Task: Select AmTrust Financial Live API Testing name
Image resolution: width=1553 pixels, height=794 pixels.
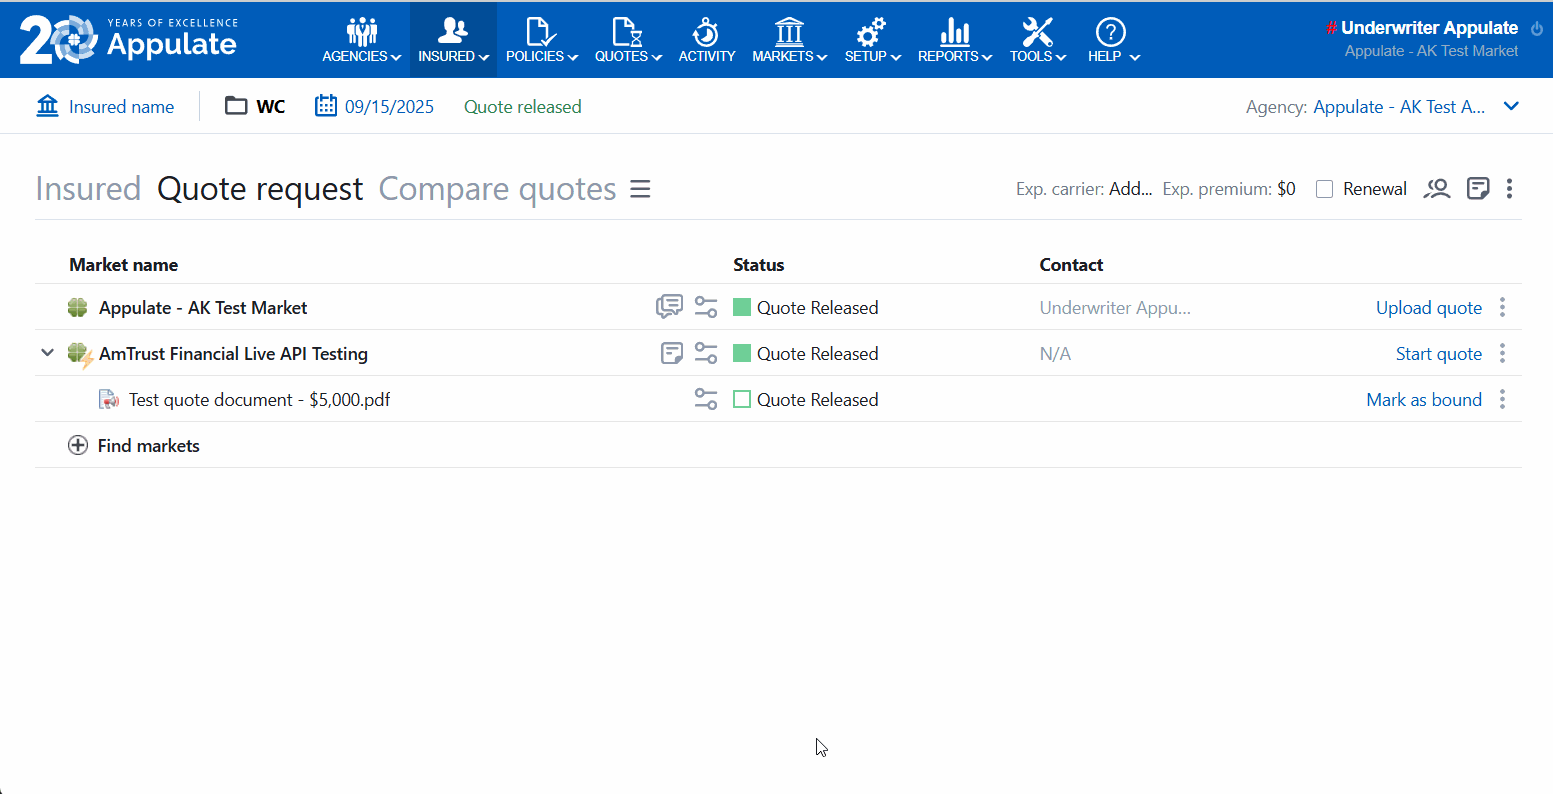Action: (x=233, y=354)
